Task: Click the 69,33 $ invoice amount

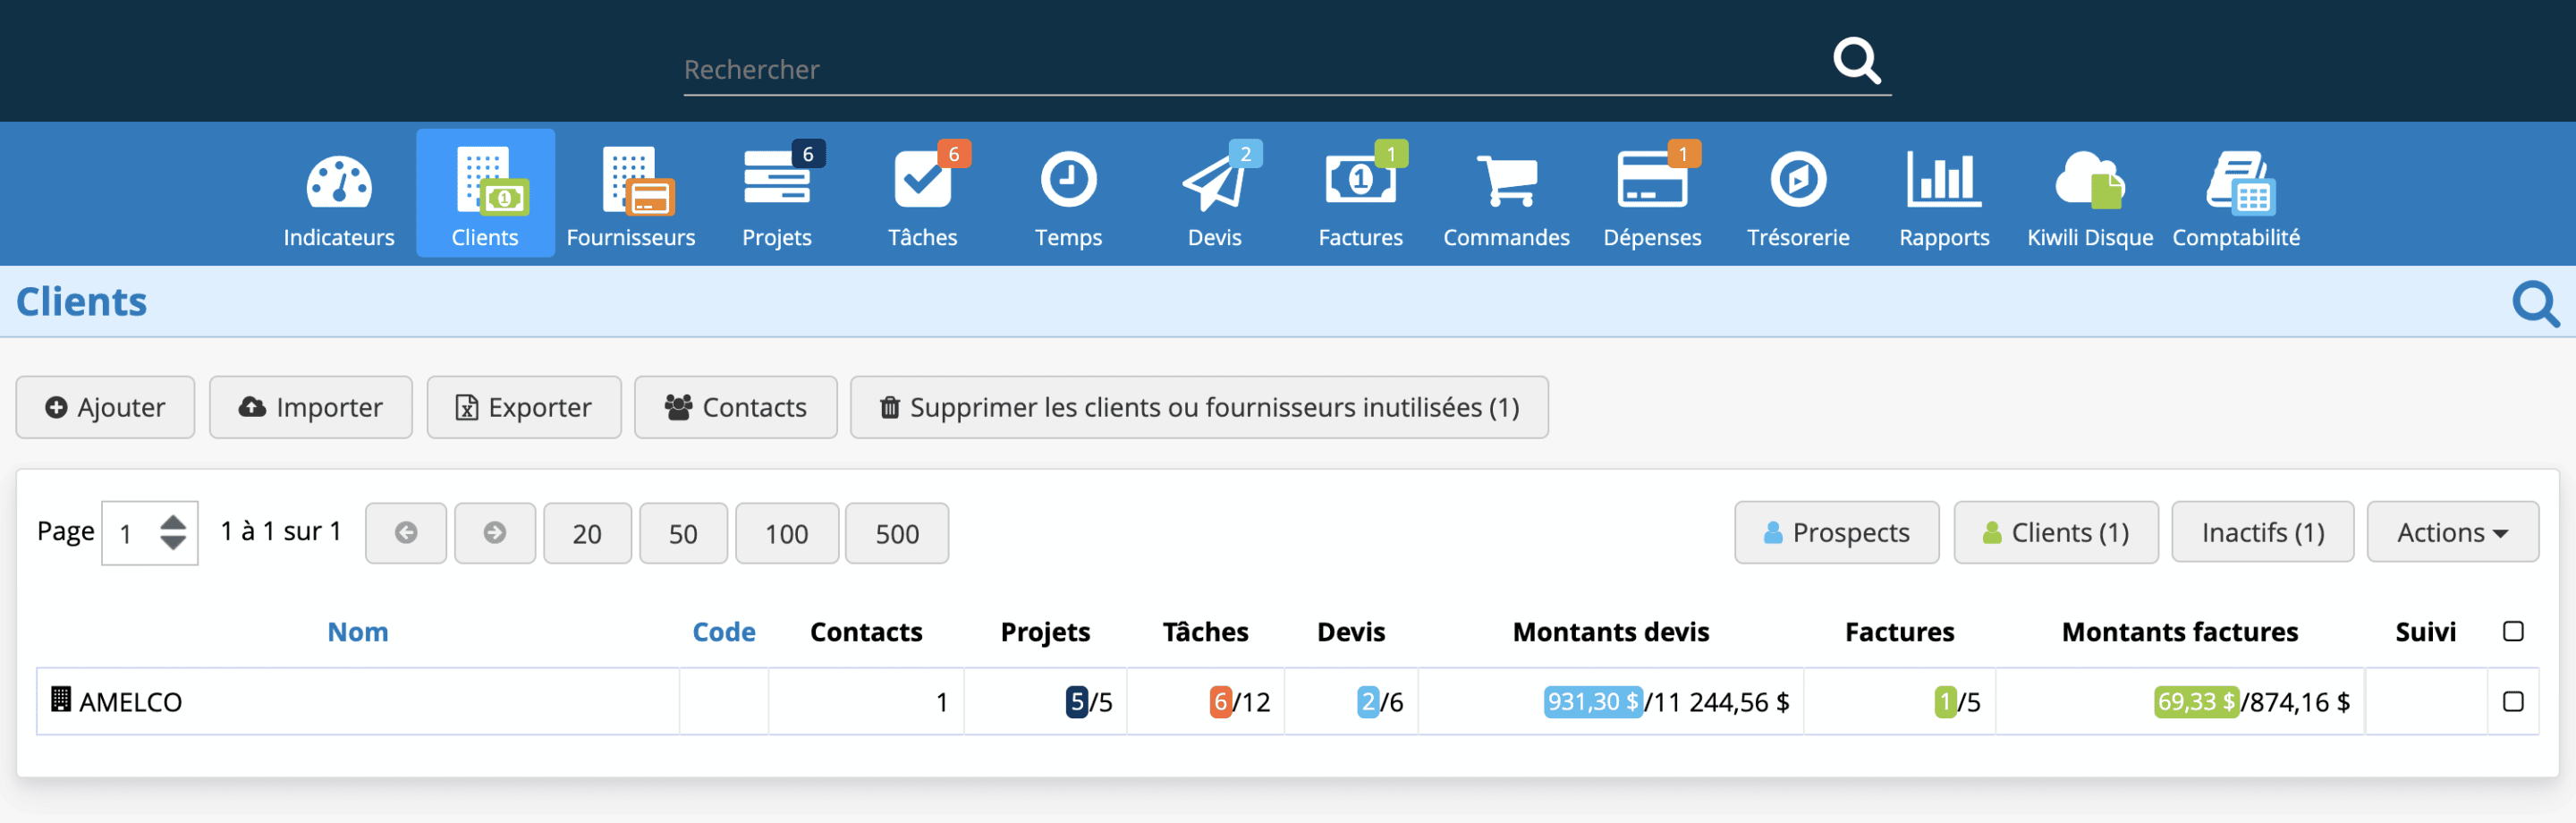Action: (2196, 701)
